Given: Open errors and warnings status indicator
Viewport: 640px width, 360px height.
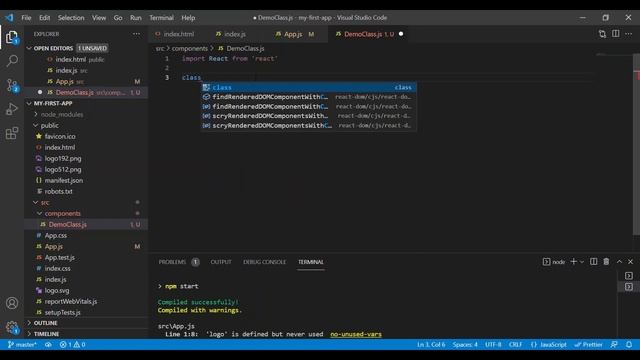Looking at the screenshot, I should point(73,344).
